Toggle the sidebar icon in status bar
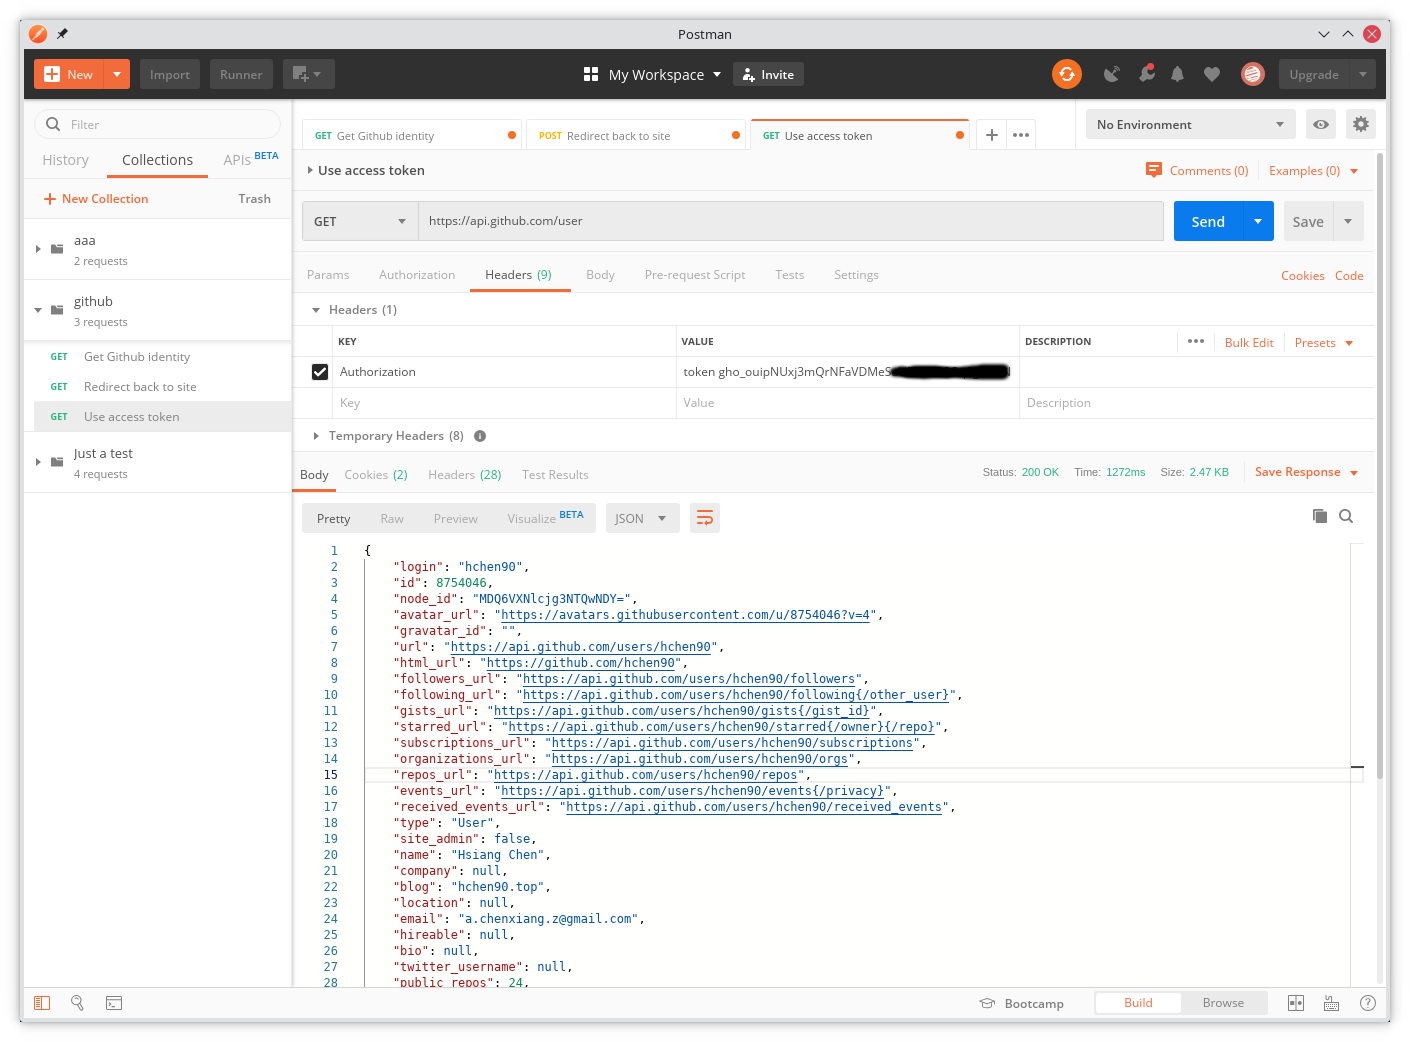Viewport: 1410px width, 1042px height. point(42,1003)
